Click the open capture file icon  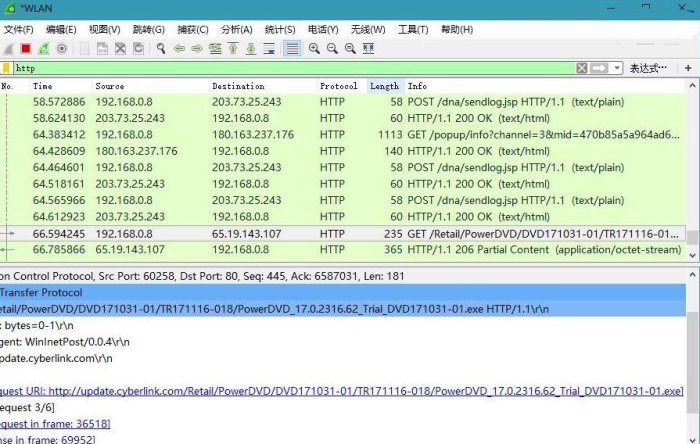84,48
